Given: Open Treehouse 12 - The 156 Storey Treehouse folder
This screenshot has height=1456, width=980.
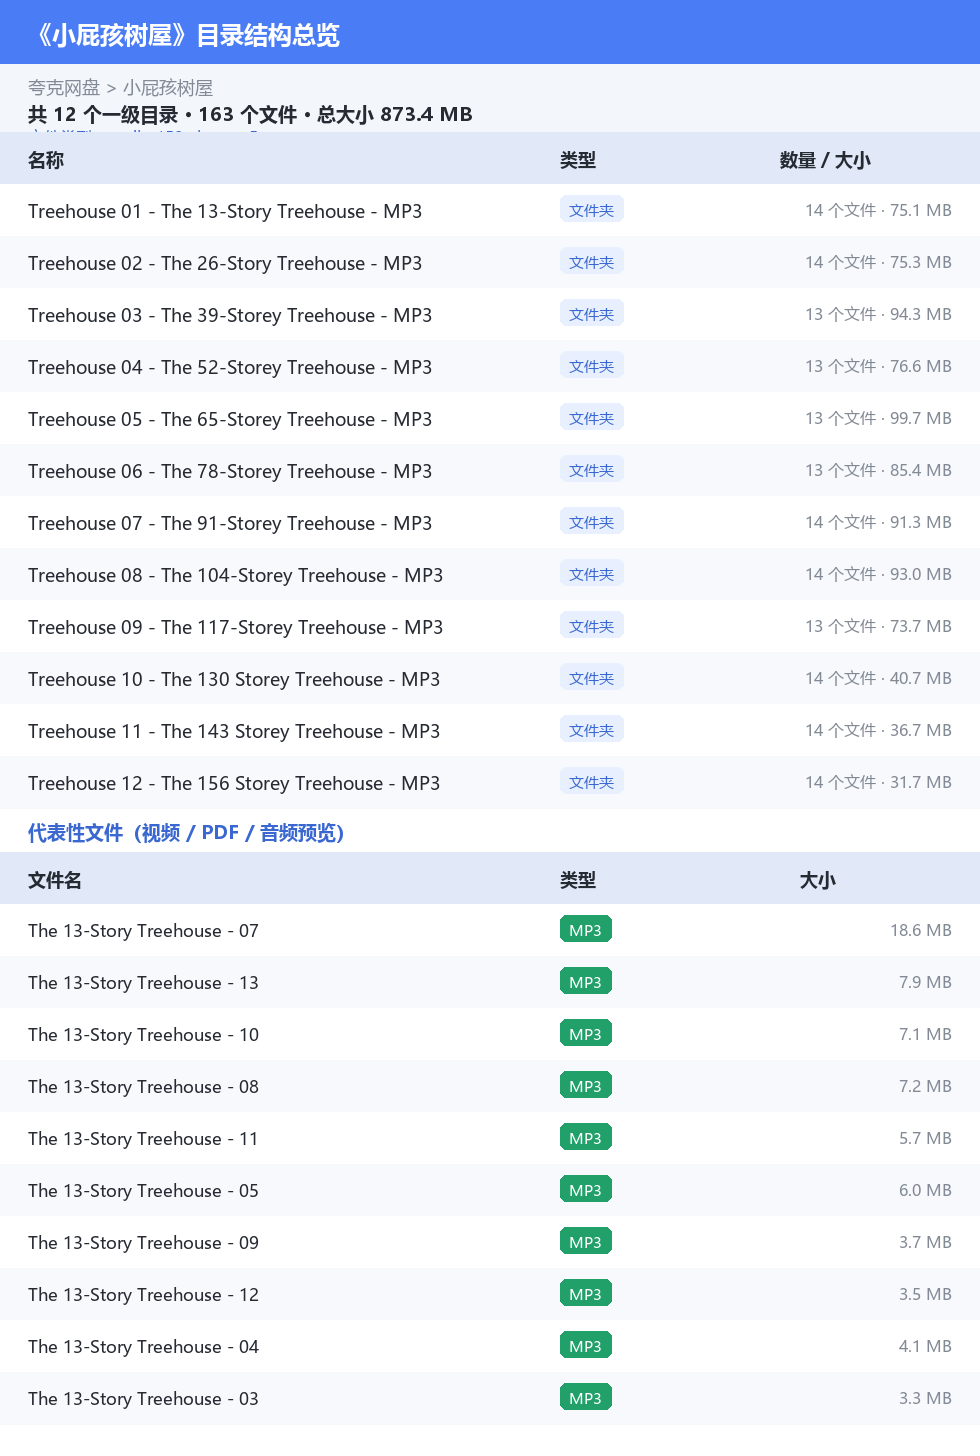Looking at the screenshot, I should tap(490, 782).
